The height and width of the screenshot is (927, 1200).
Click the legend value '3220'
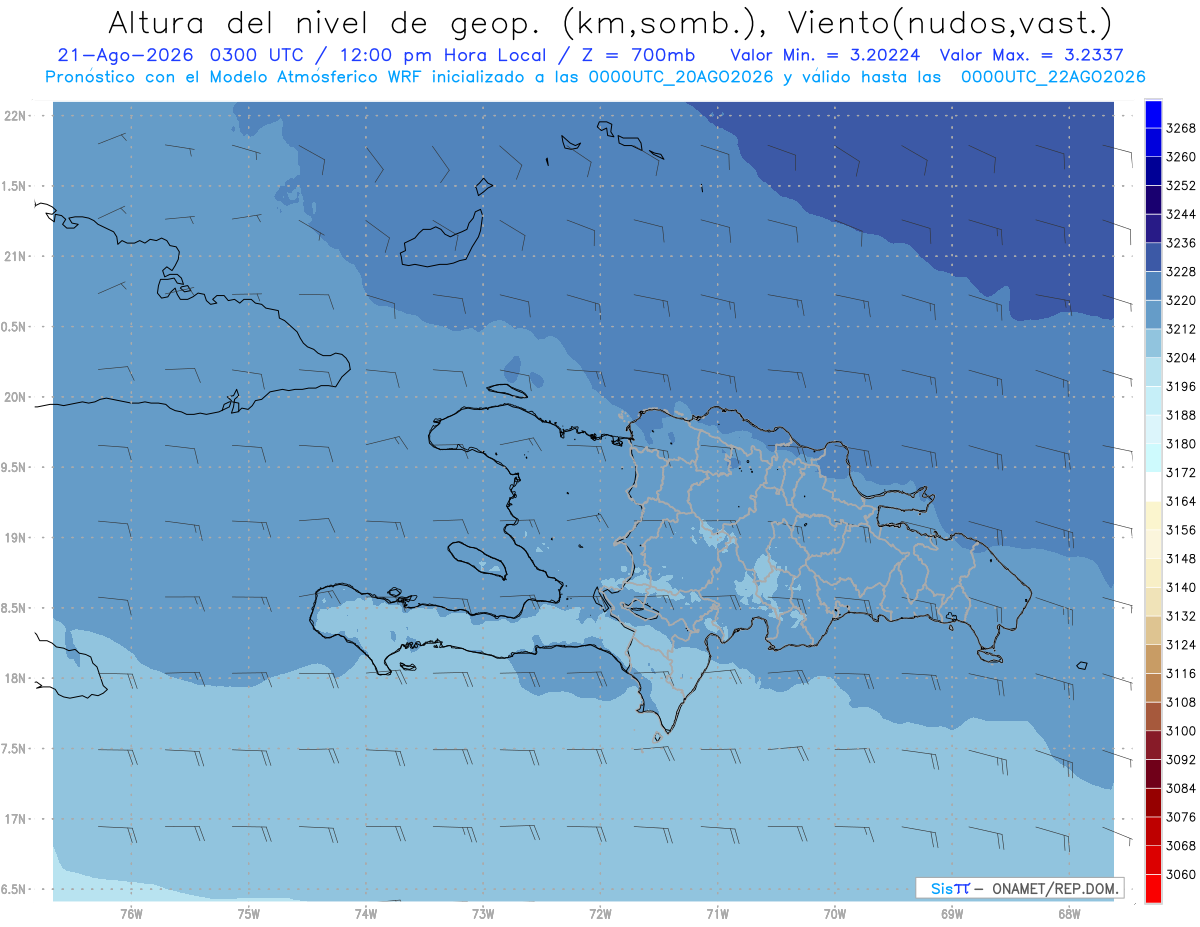(1181, 300)
